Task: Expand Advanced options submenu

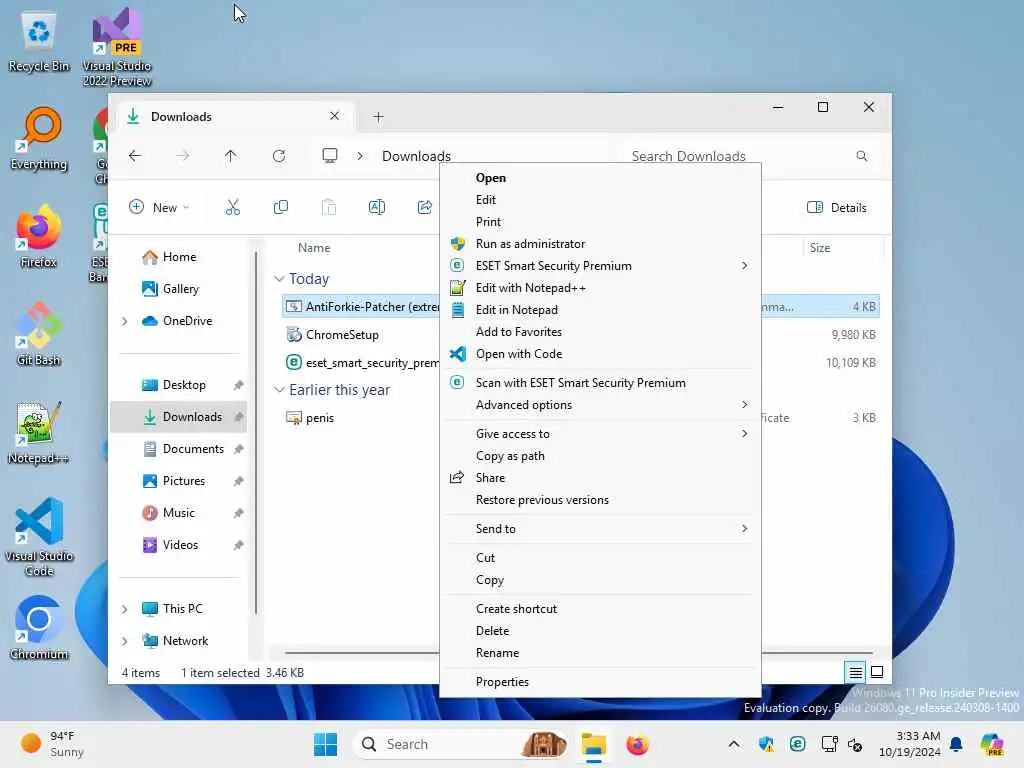Action: tap(600, 405)
